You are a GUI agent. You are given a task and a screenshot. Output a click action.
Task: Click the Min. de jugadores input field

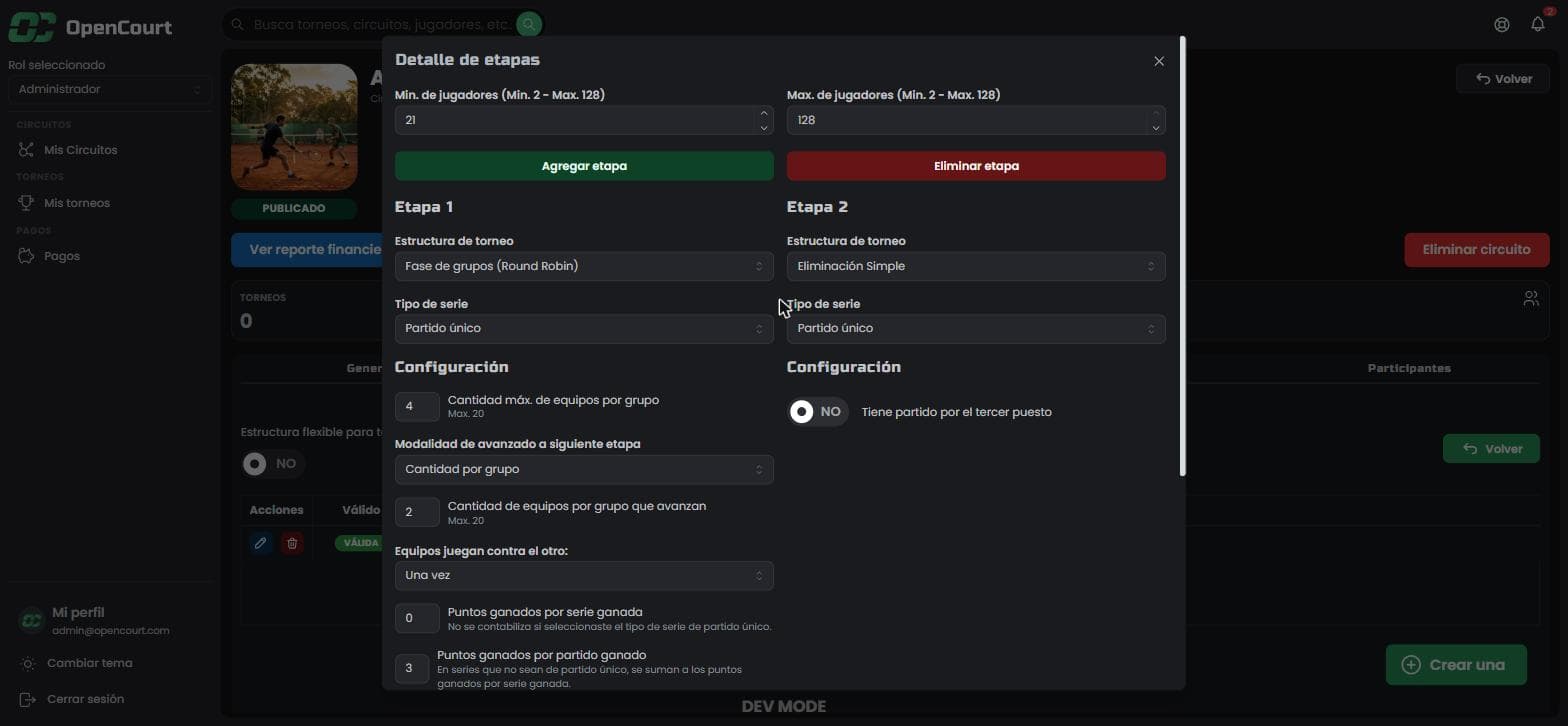575,120
